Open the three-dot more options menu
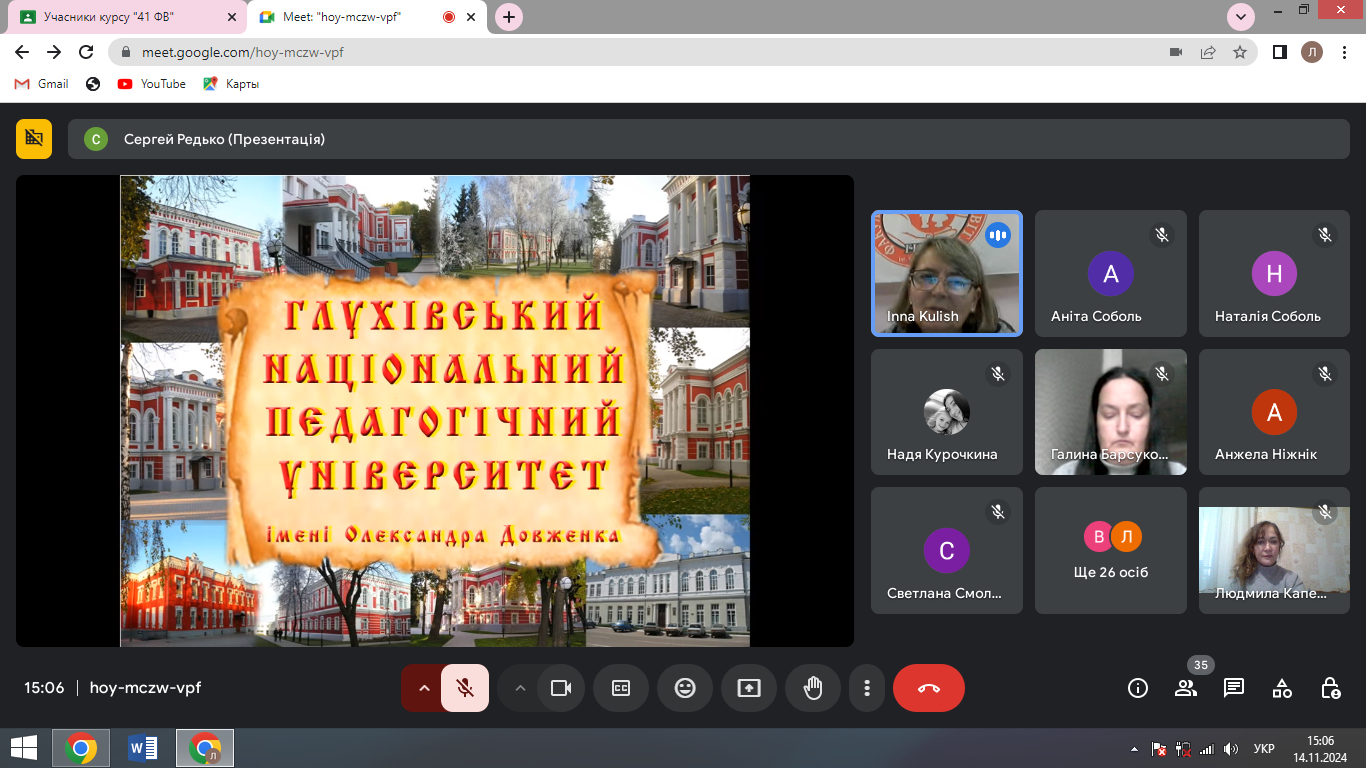Viewport: 1366px width, 768px height. pos(867,688)
